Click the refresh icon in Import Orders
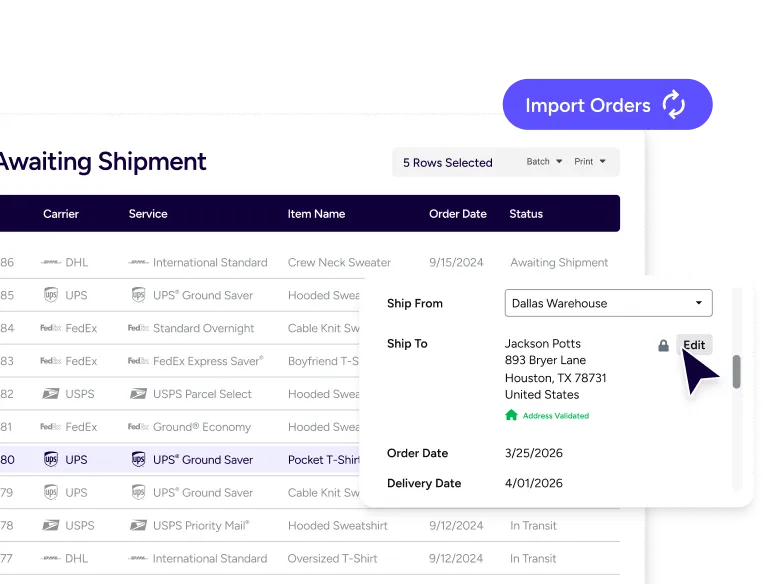 point(674,106)
